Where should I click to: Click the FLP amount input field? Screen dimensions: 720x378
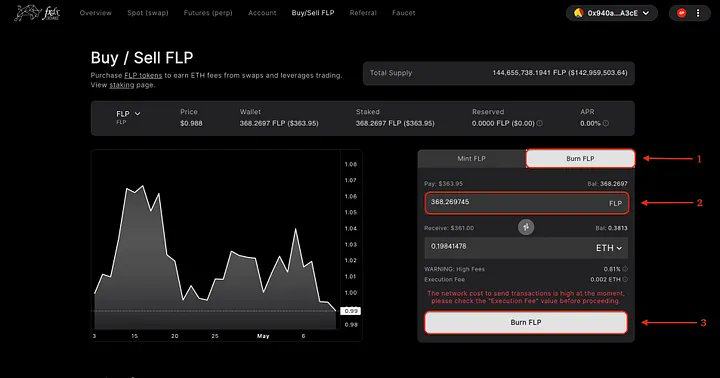pos(526,203)
